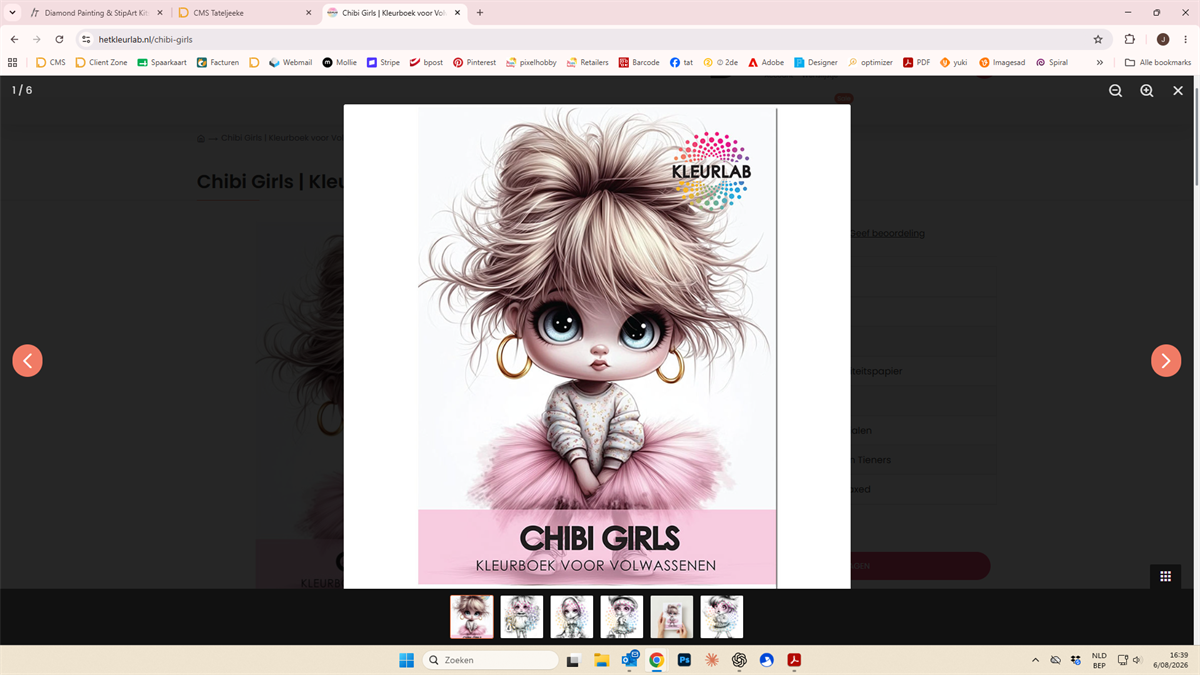The image size is (1200, 675).
Task: Open the Spaarkaart bookmark
Action: point(162,62)
